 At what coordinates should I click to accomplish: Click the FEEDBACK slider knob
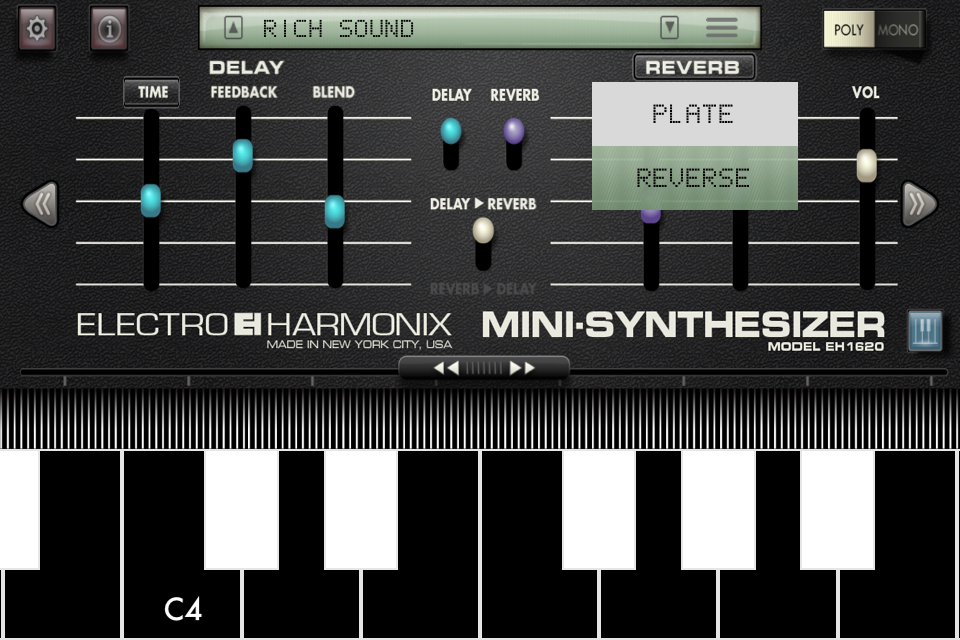point(242,155)
